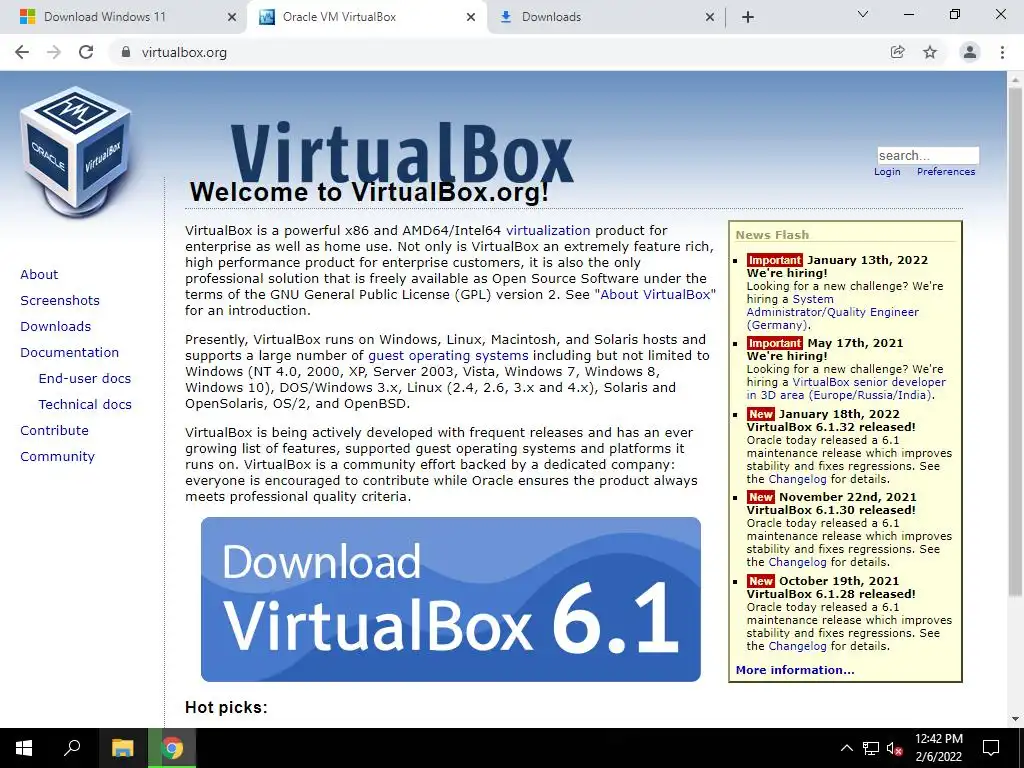Open Community in the sidebar
Image resolution: width=1024 pixels, height=768 pixels.
coord(57,456)
